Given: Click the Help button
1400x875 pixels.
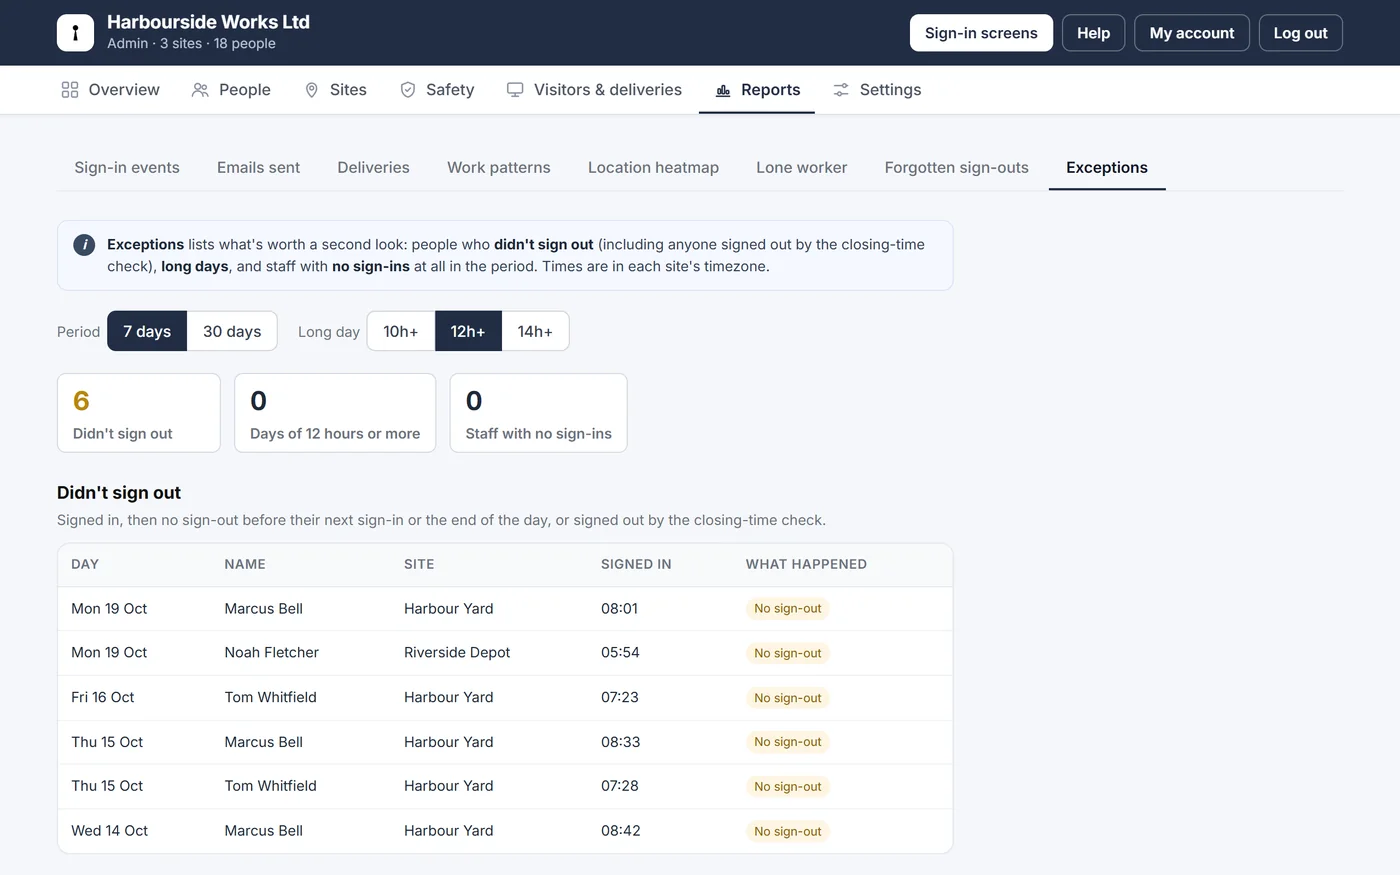Looking at the screenshot, I should click(1093, 33).
